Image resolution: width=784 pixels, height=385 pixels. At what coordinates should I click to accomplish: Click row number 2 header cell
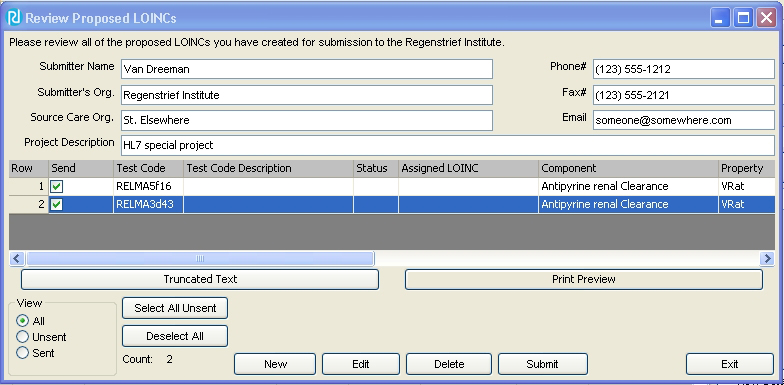(x=28, y=204)
